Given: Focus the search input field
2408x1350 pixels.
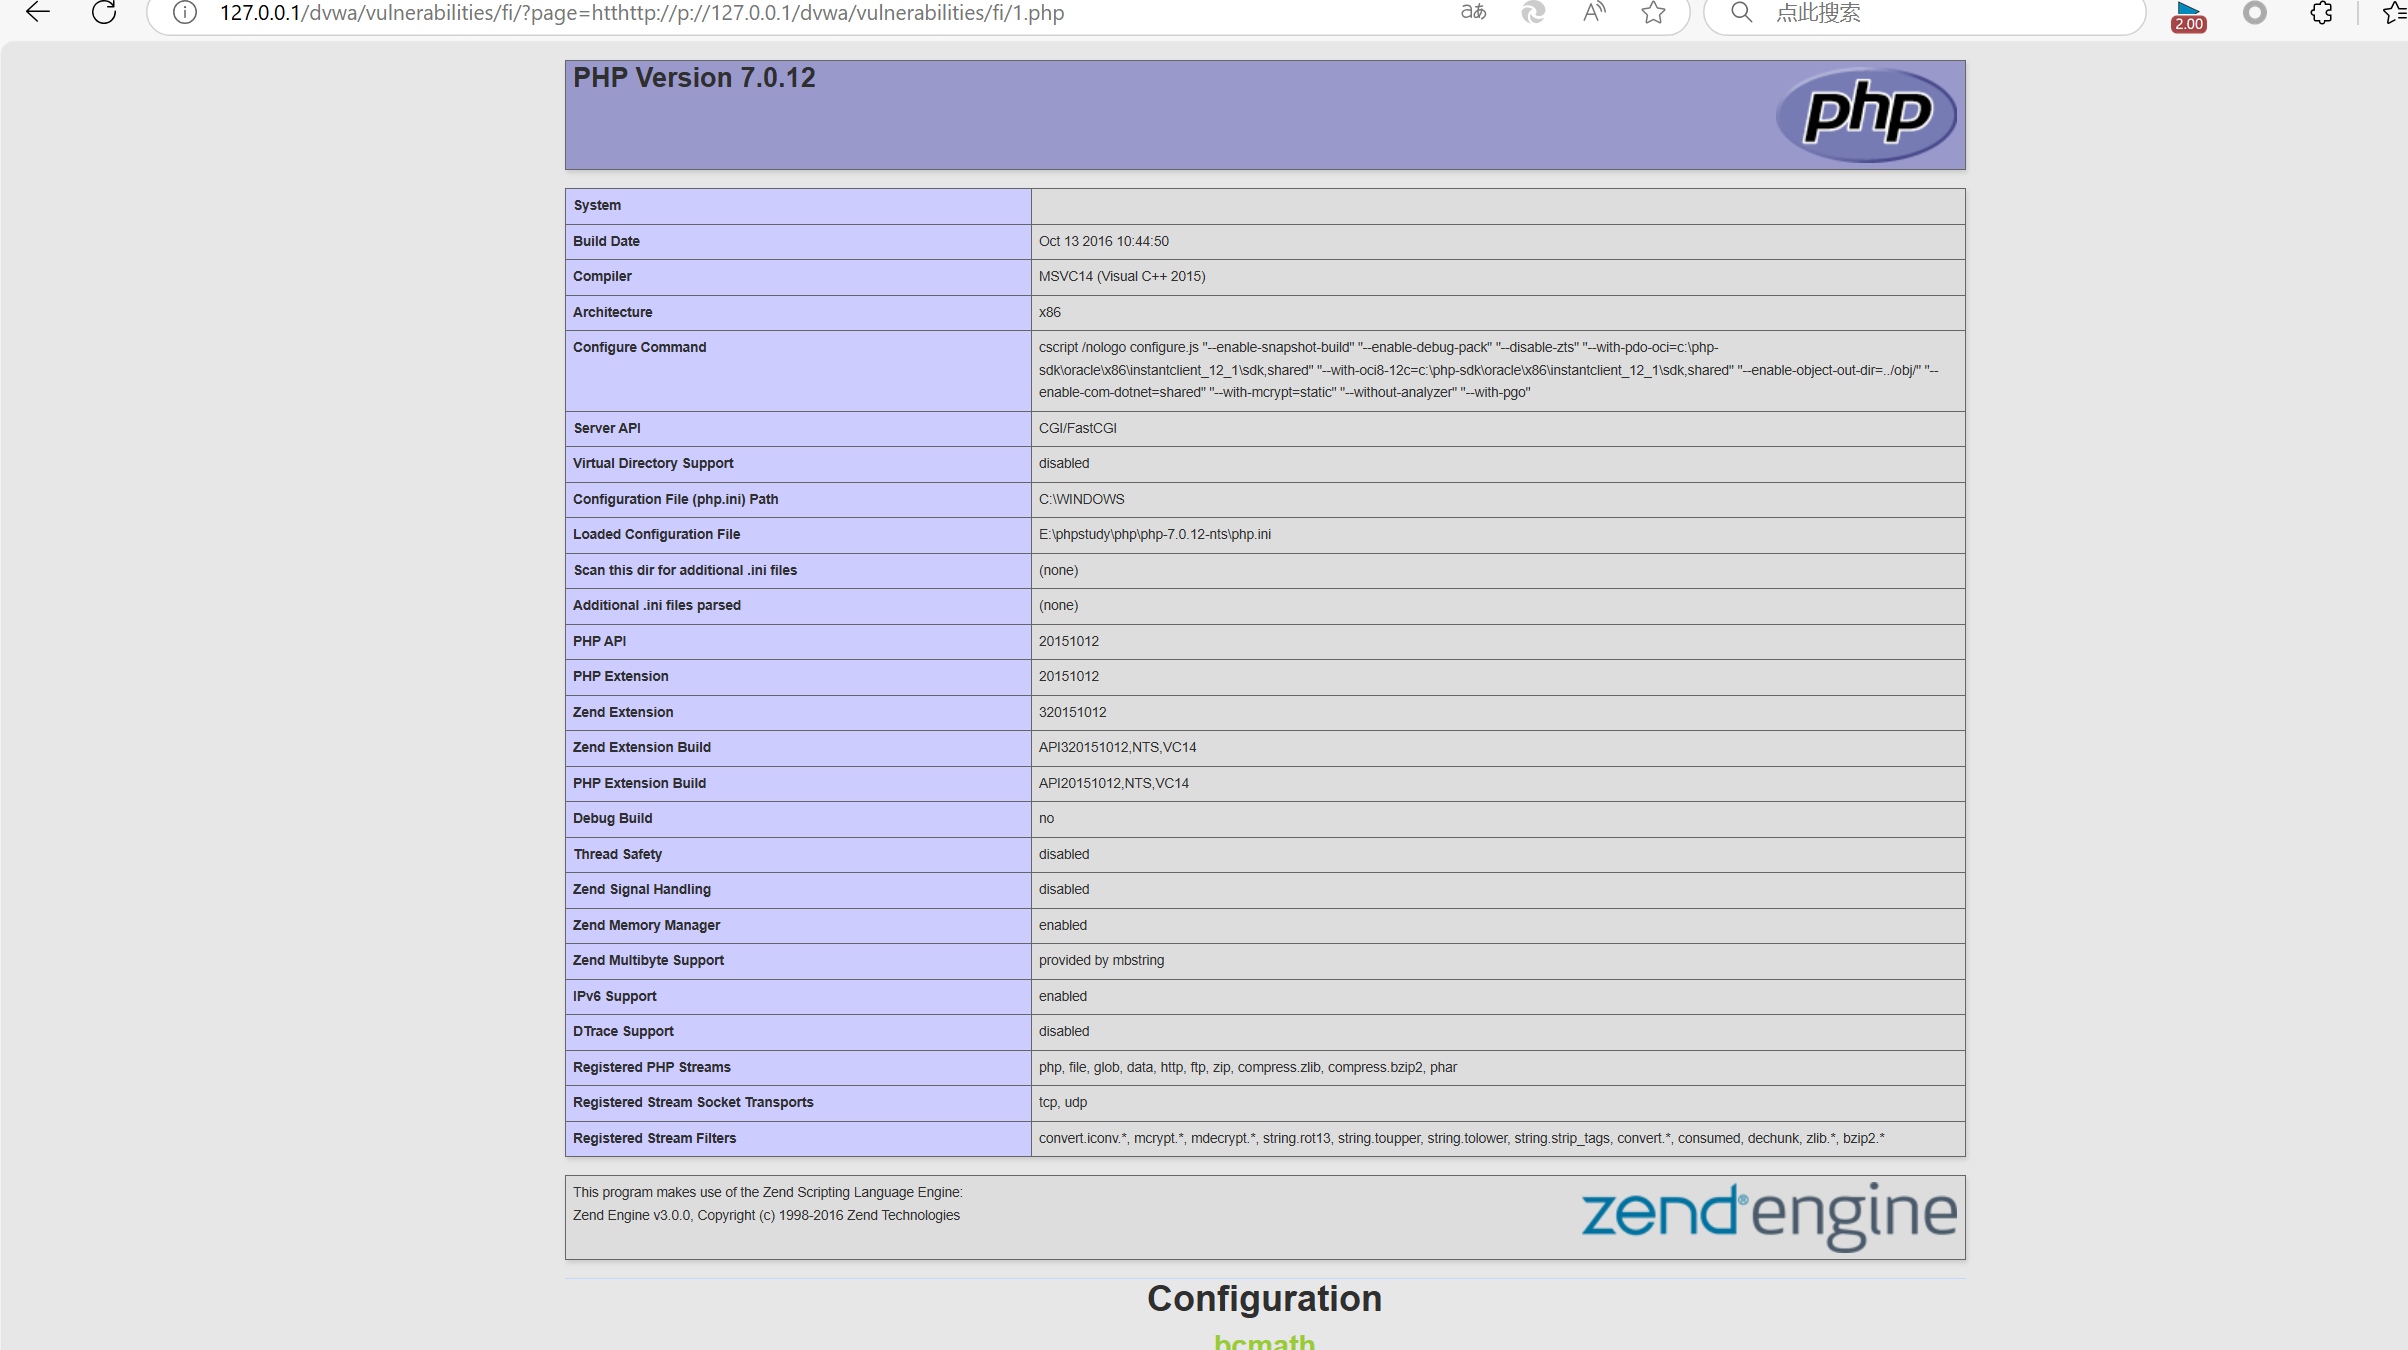Looking at the screenshot, I should [x=1950, y=13].
